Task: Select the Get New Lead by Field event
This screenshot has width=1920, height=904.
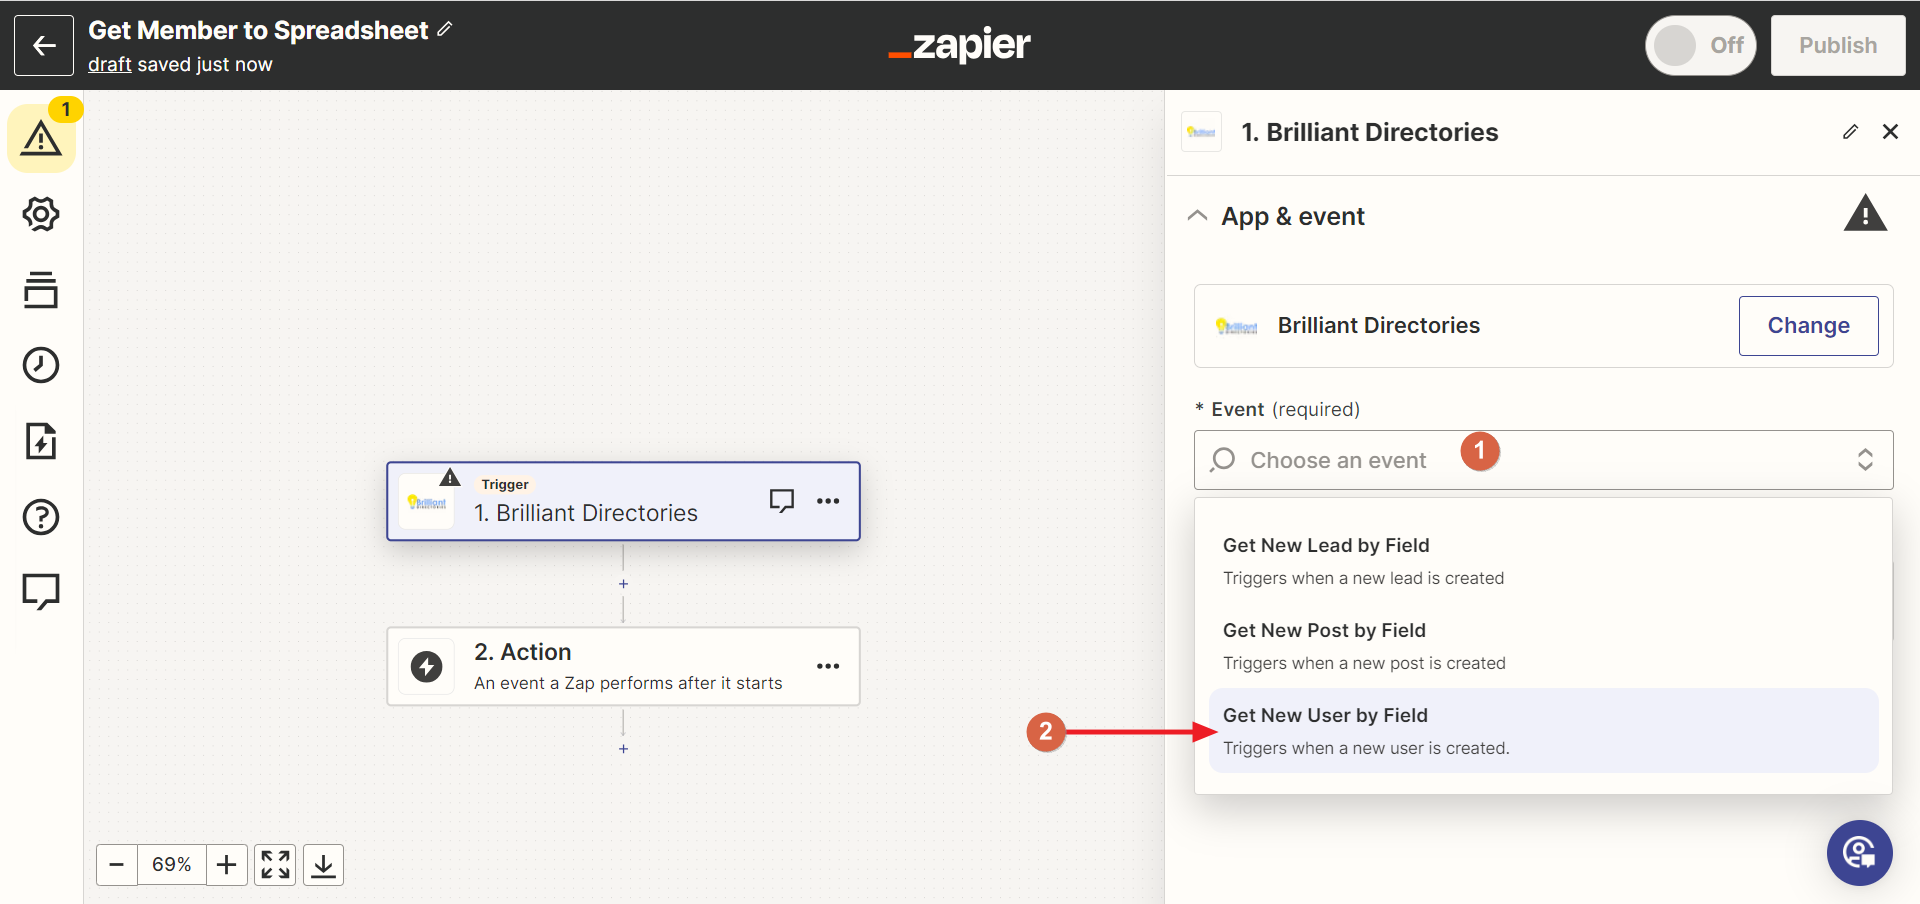Action: (x=1326, y=545)
